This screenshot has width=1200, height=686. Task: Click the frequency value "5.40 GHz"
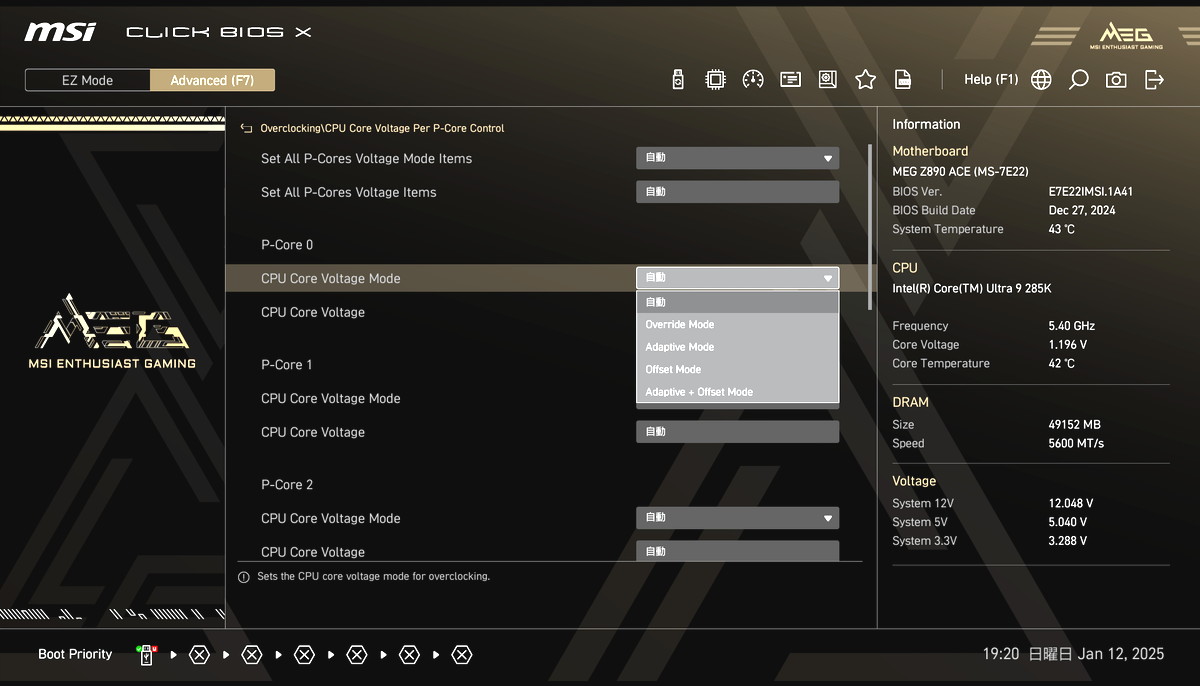1071,326
